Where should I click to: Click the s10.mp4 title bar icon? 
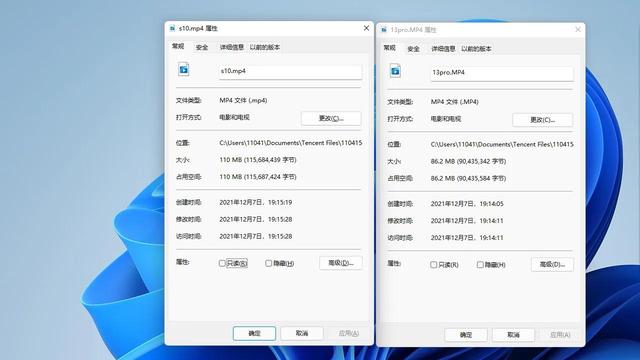point(172,29)
